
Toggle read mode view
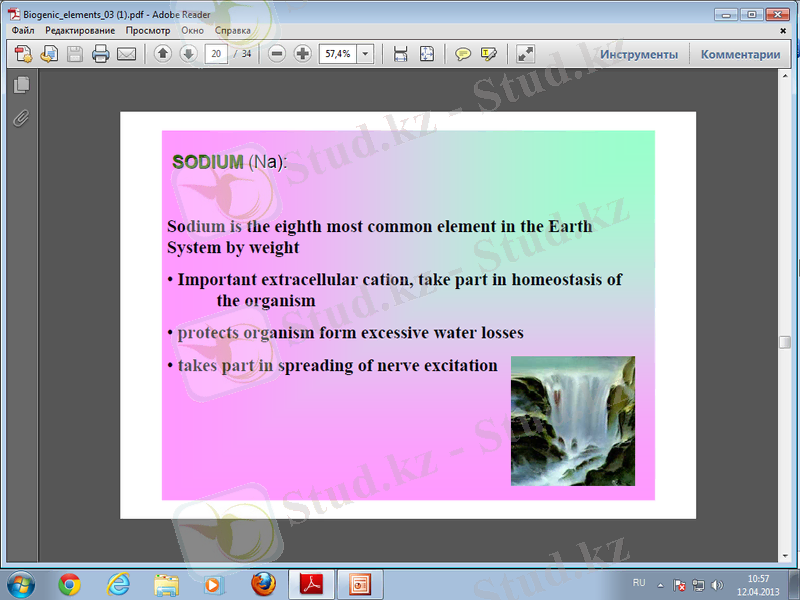(526, 54)
